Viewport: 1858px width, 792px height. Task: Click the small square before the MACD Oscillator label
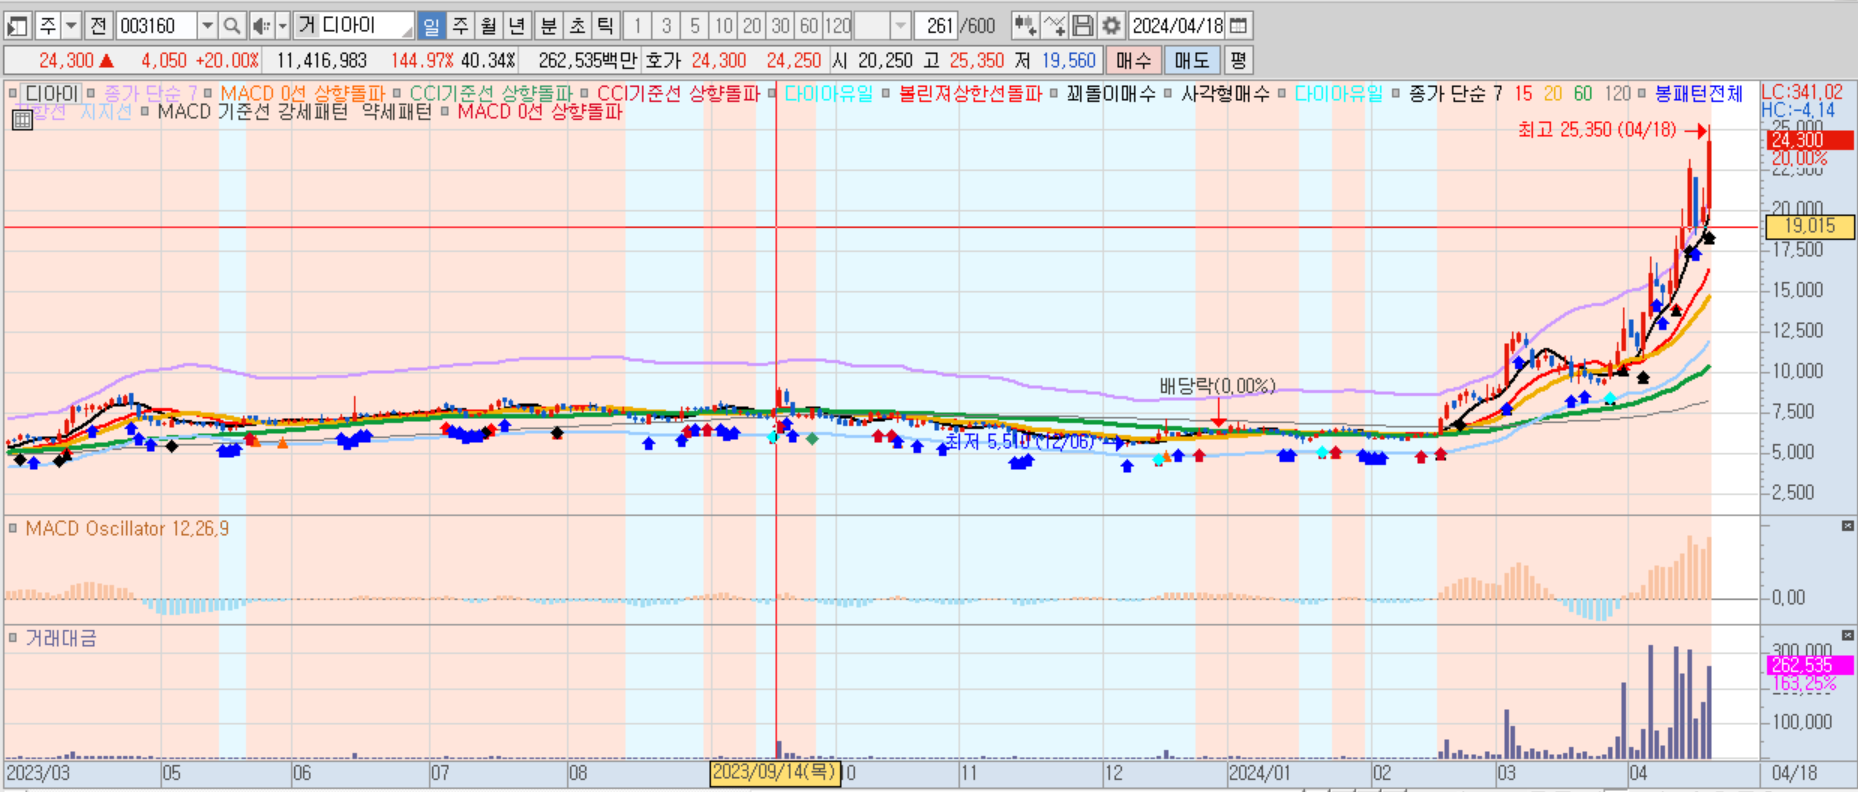click(13, 529)
